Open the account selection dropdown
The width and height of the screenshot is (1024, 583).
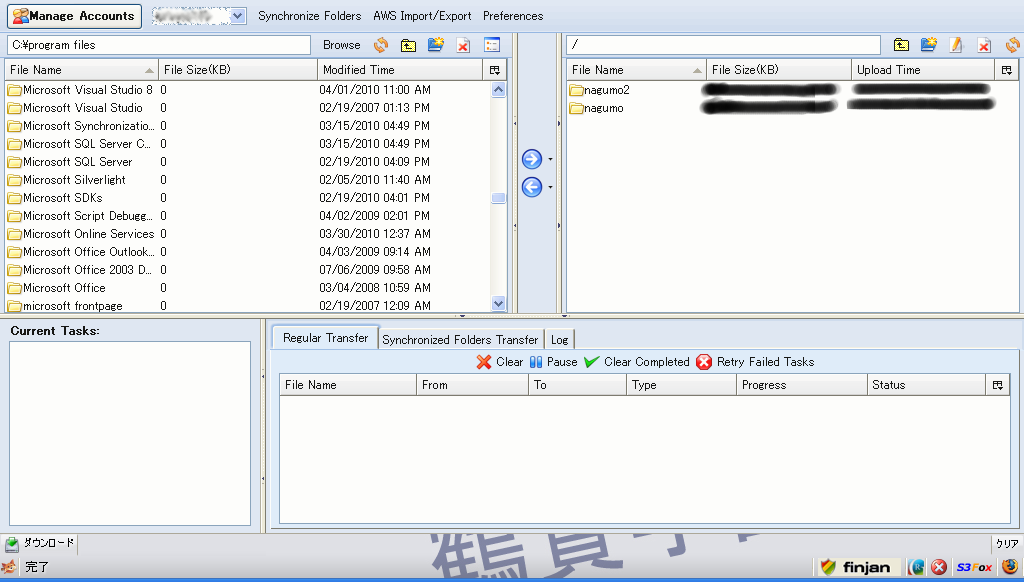pyautogui.click(x=238, y=16)
